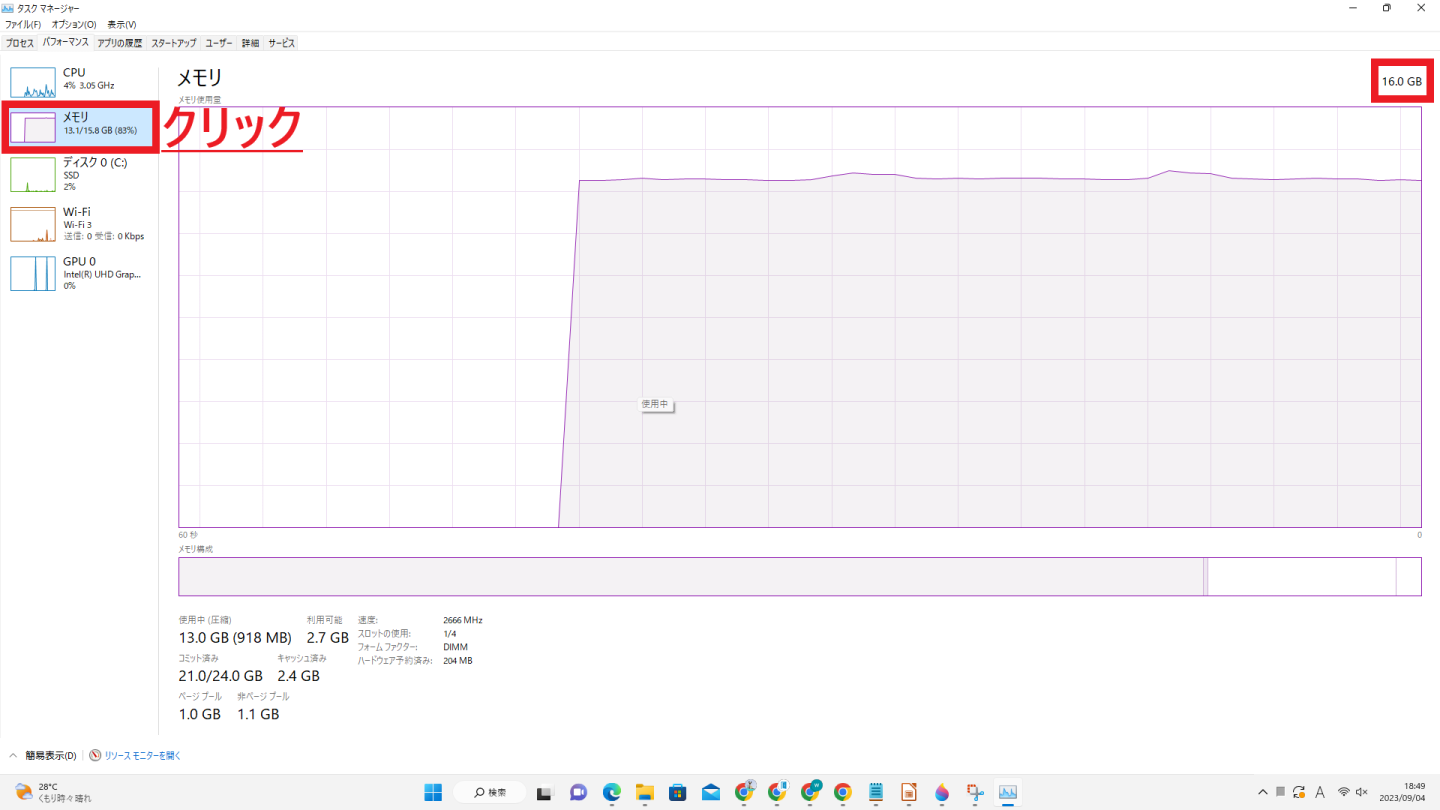Viewport: 1440px width, 810px height.
Task: Toggle the muted volume icon in tray
Action: click(1361, 792)
